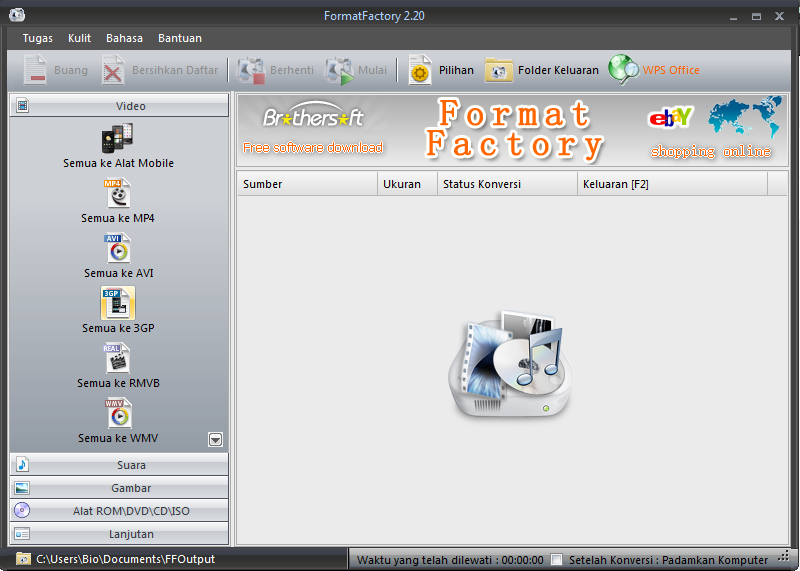Click the WPS Office globe icon
Viewport: 800px width, 571px height.
623,69
